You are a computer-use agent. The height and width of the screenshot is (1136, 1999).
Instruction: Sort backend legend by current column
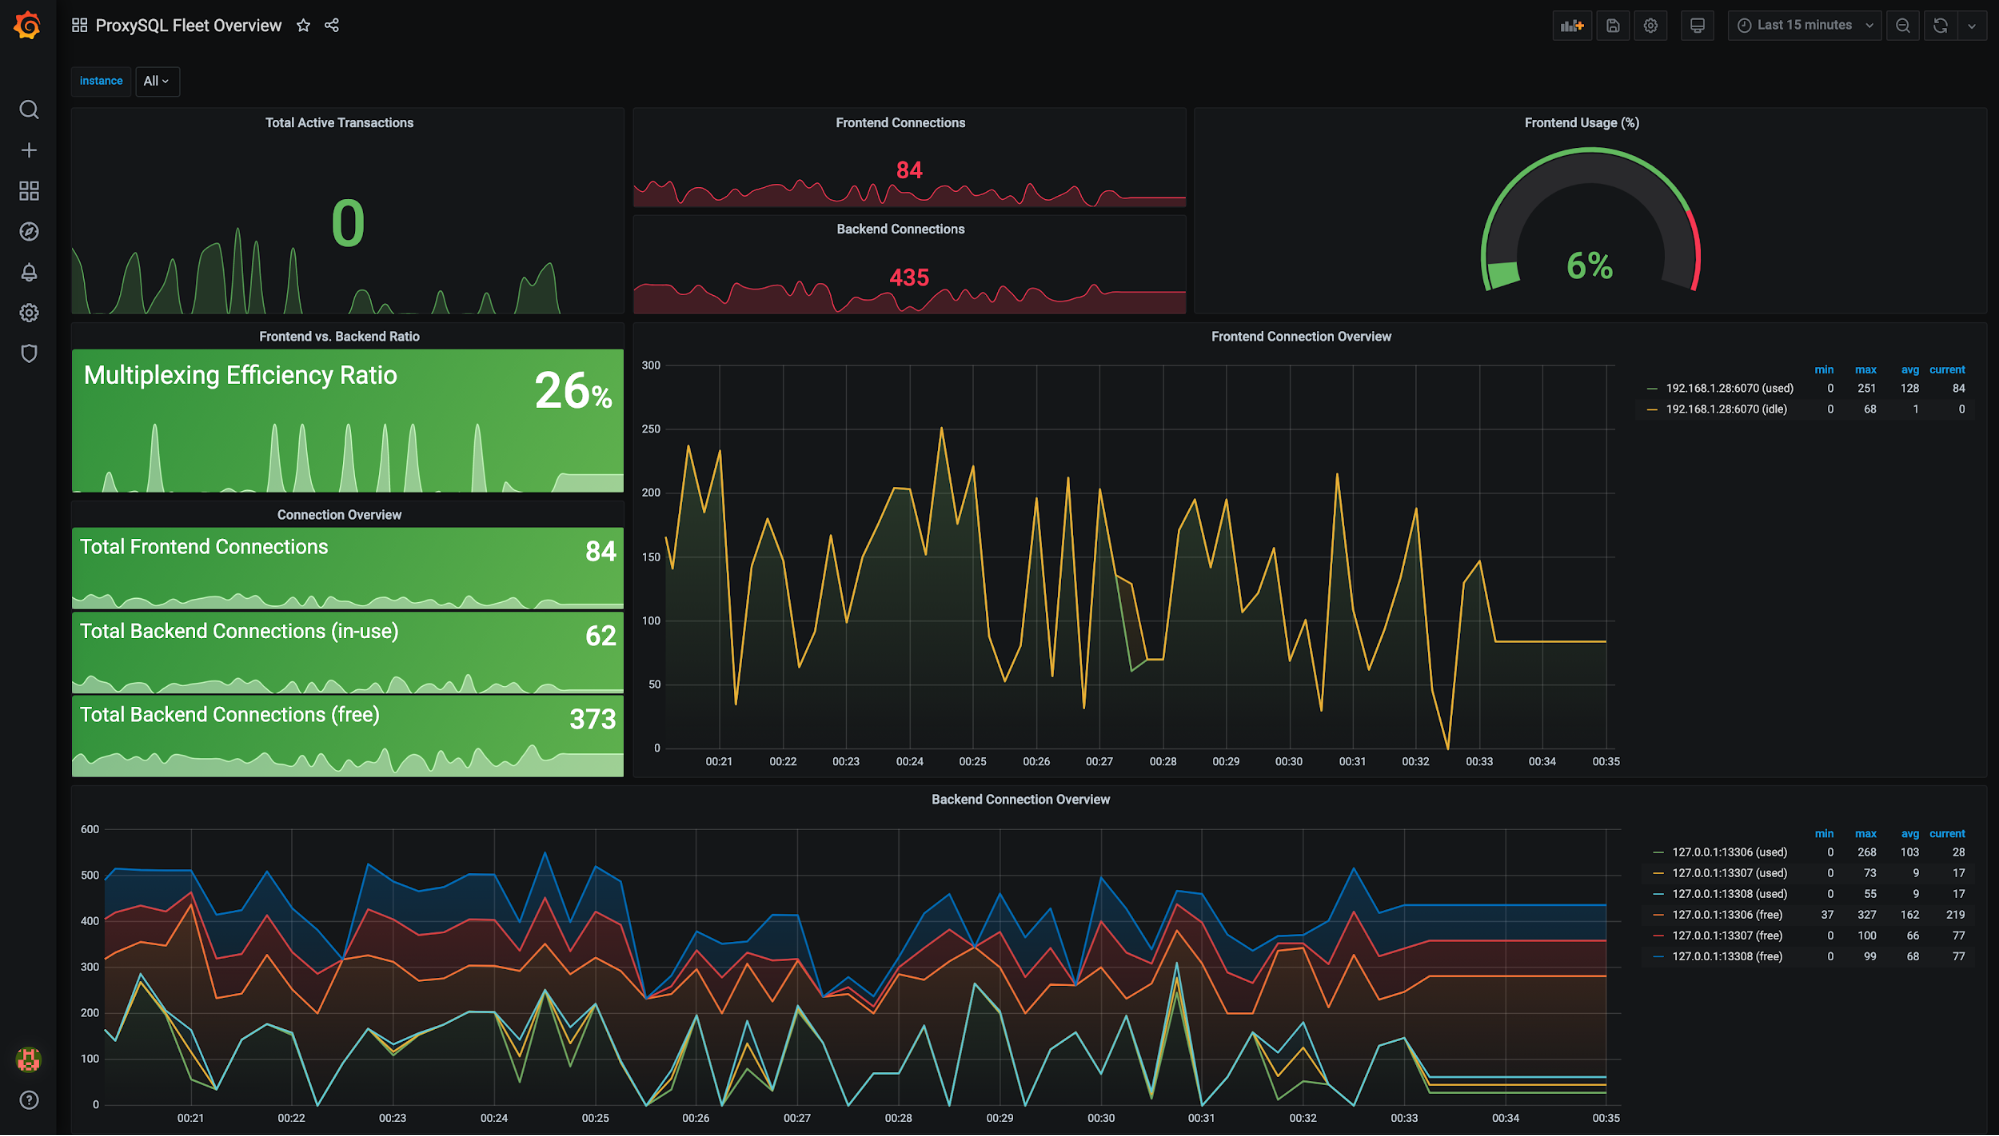pyautogui.click(x=1947, y=834)
